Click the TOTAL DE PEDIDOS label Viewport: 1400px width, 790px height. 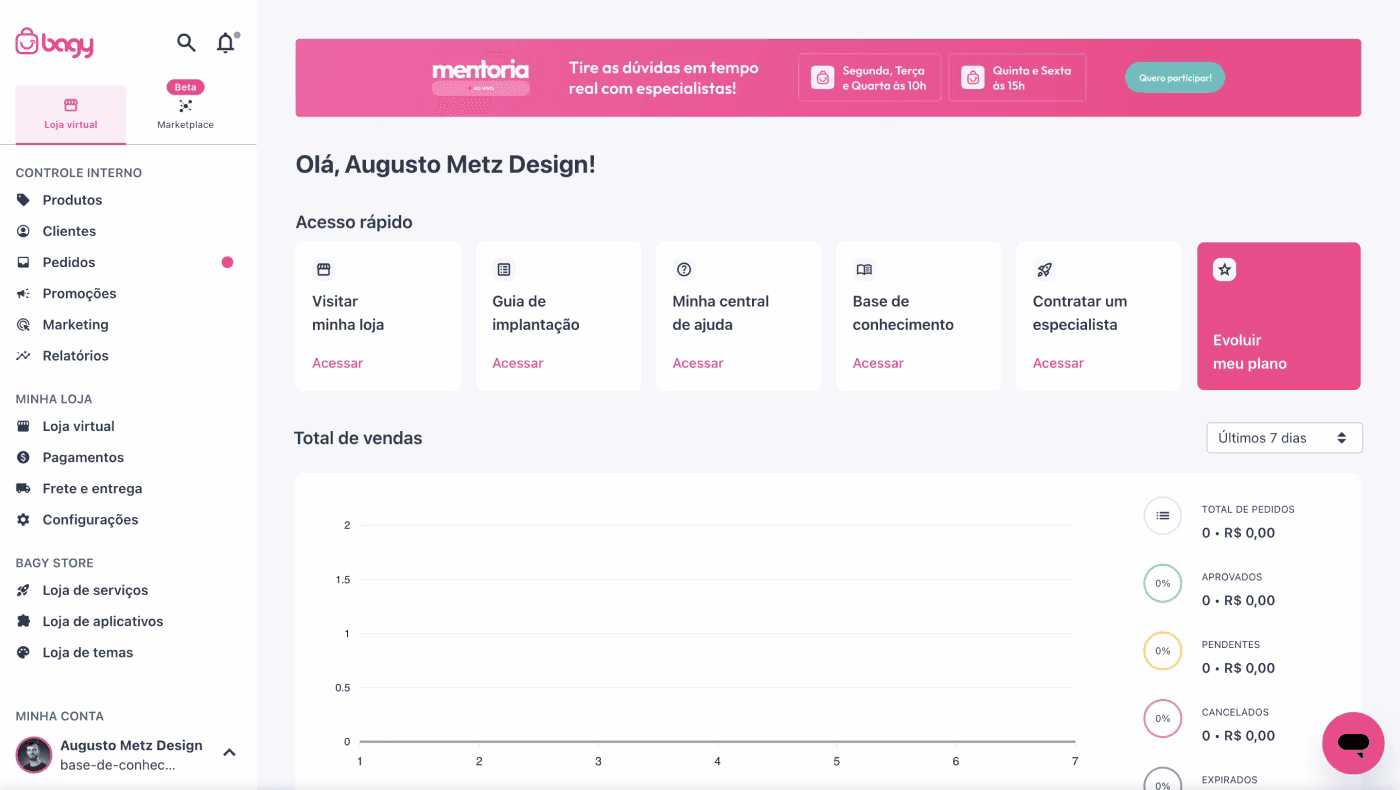1248,510
